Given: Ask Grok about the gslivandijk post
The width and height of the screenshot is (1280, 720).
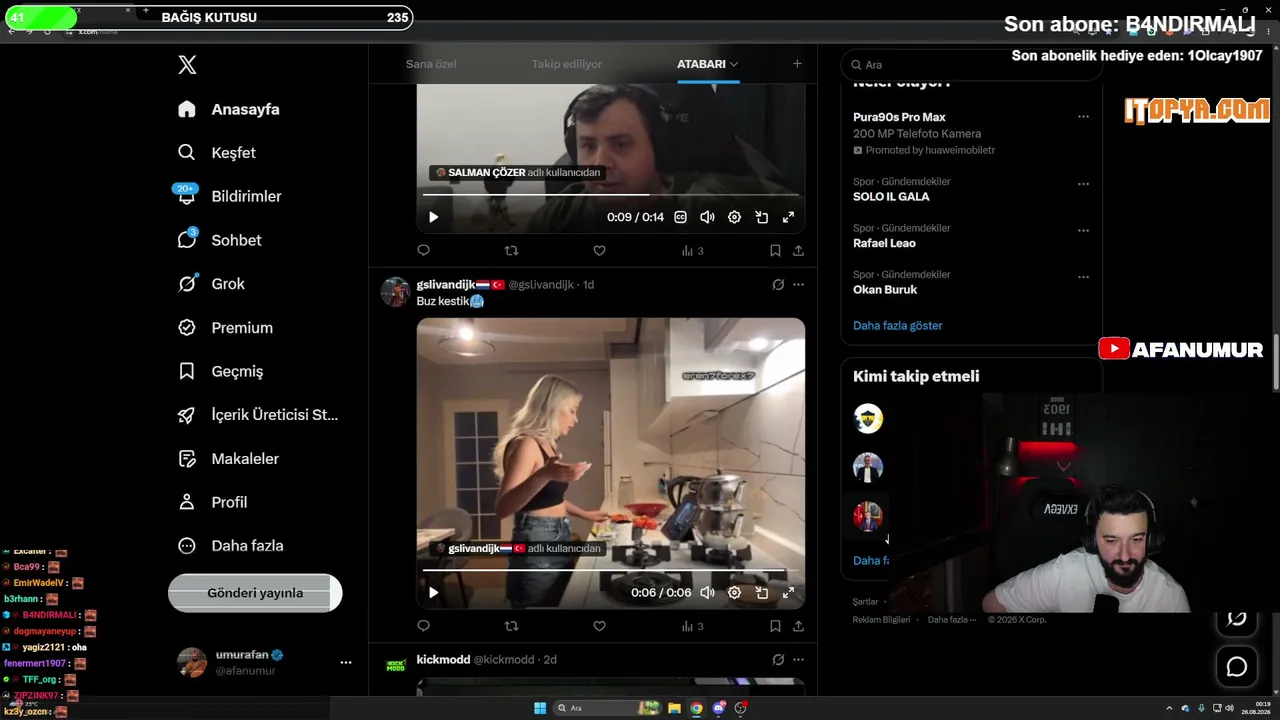Looking at the screenshot, I should tap(778, 285).
